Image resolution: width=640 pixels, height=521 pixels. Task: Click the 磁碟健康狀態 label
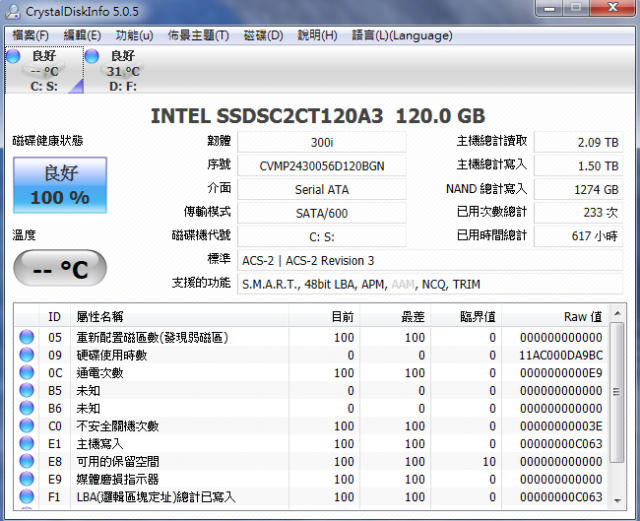click(48, 141)
